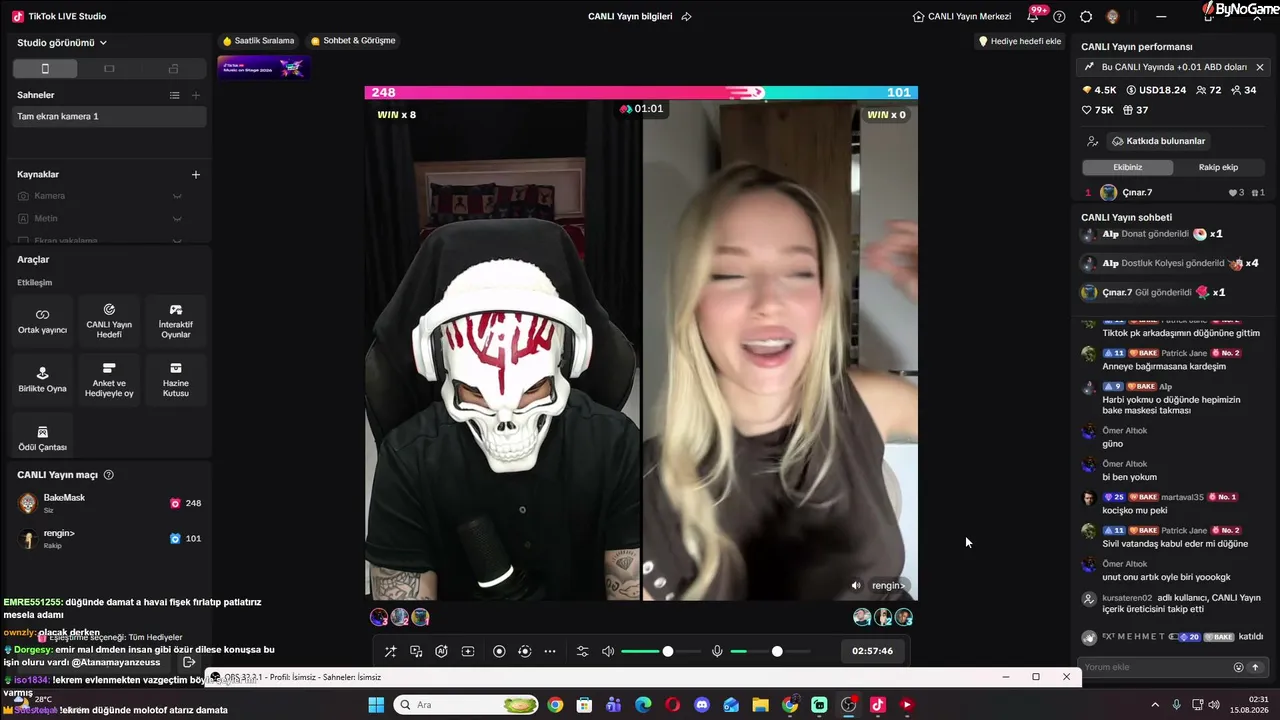This screenshot has width=1280, height=720.
Task: Open the Birlikte Oyna tool
Action: (42, 379)
